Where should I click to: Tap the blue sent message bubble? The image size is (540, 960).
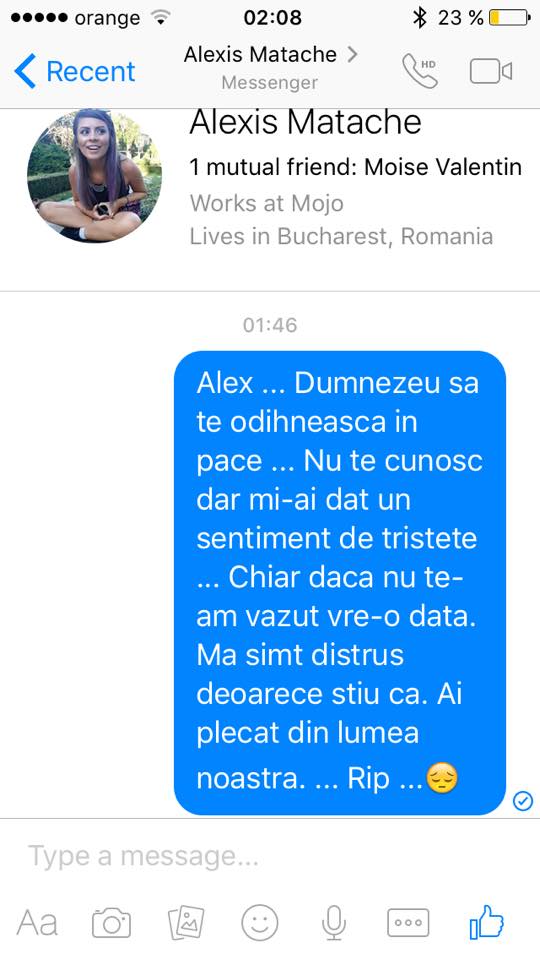[x=340, y=582]
